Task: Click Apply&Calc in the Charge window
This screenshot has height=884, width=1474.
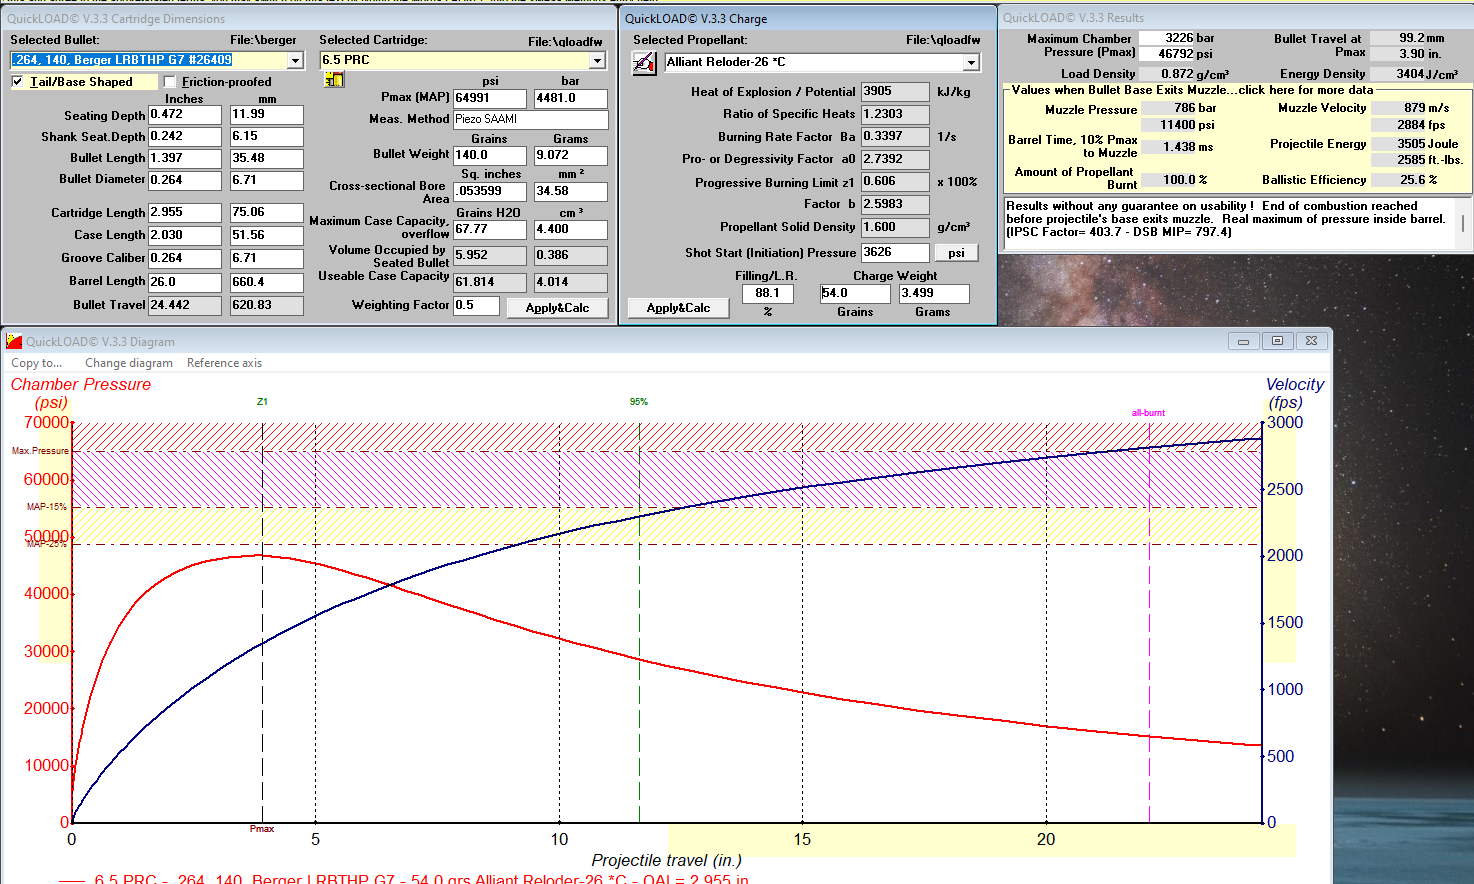Action: tap(678, 308)
